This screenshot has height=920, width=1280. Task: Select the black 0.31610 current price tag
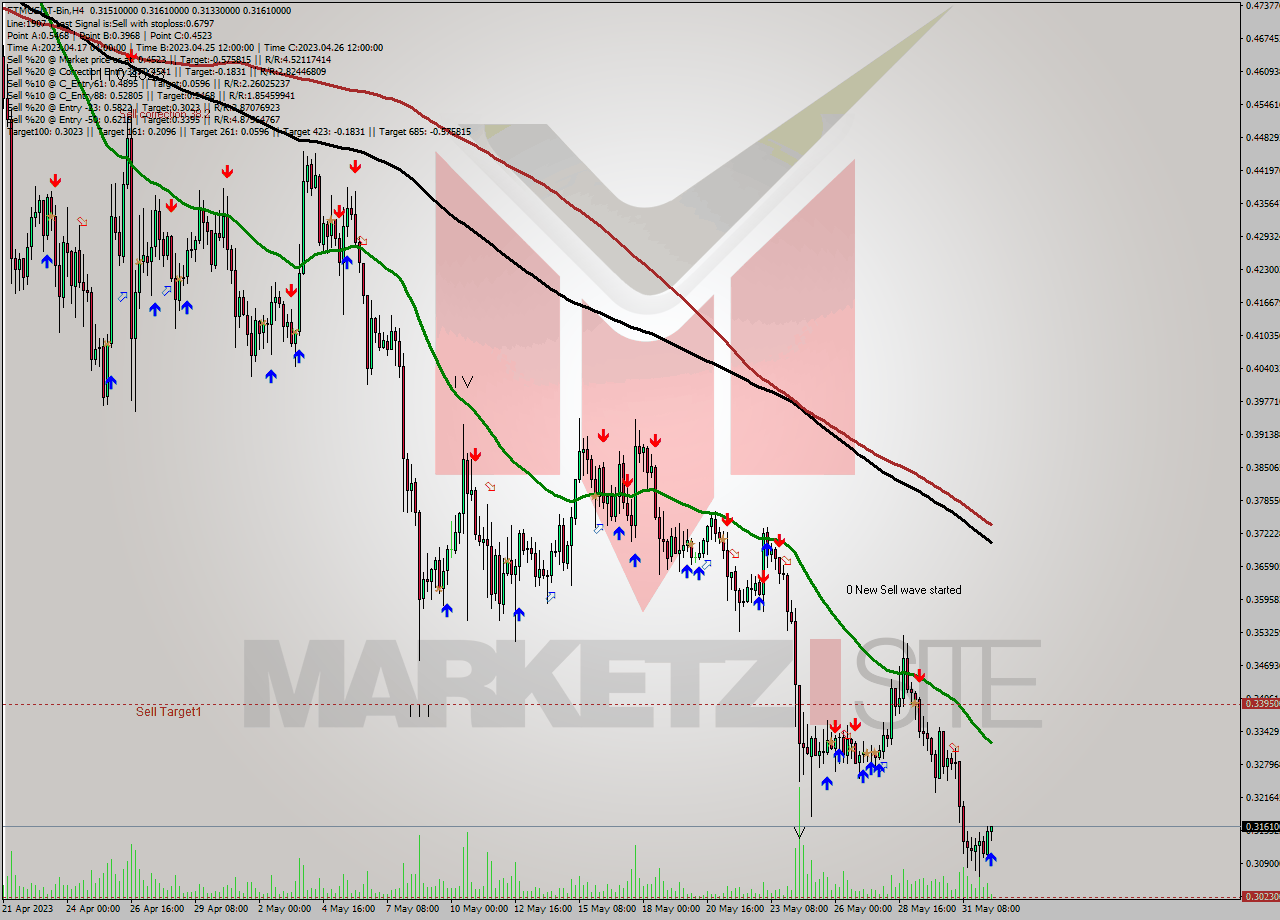click(1259, 827)
